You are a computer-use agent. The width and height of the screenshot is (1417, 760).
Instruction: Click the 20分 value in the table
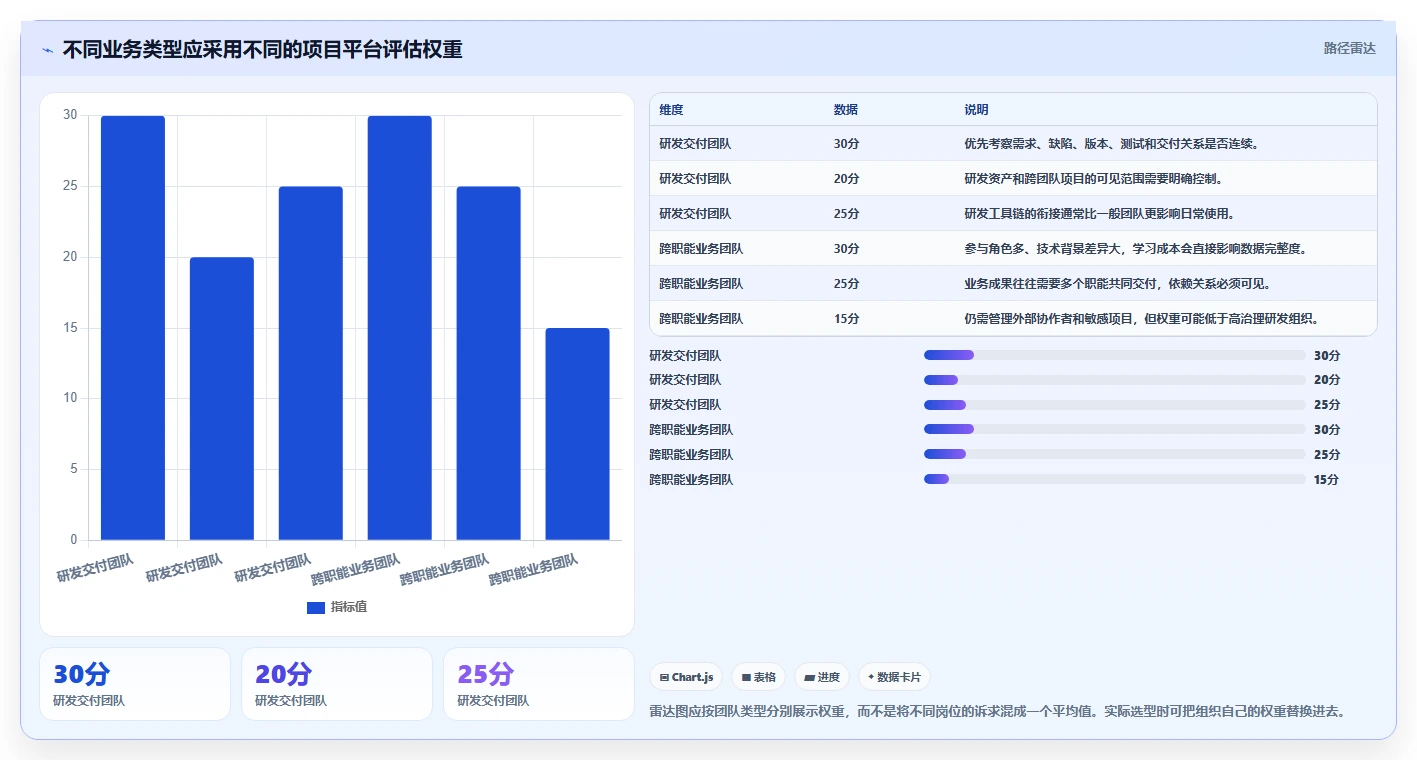[x=846, y=179]
